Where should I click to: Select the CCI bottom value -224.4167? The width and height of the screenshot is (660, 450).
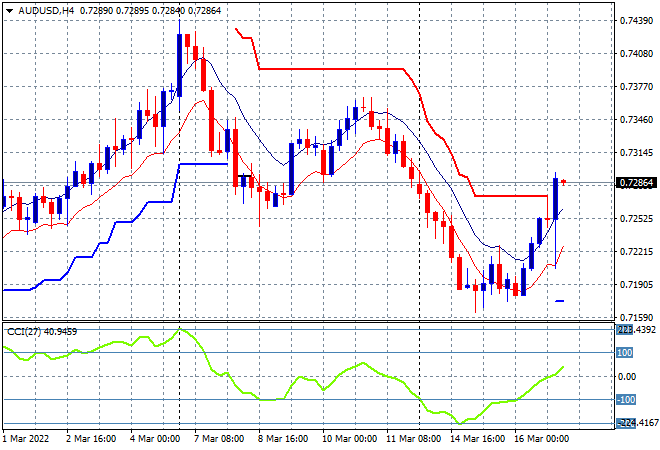(637, 423)
